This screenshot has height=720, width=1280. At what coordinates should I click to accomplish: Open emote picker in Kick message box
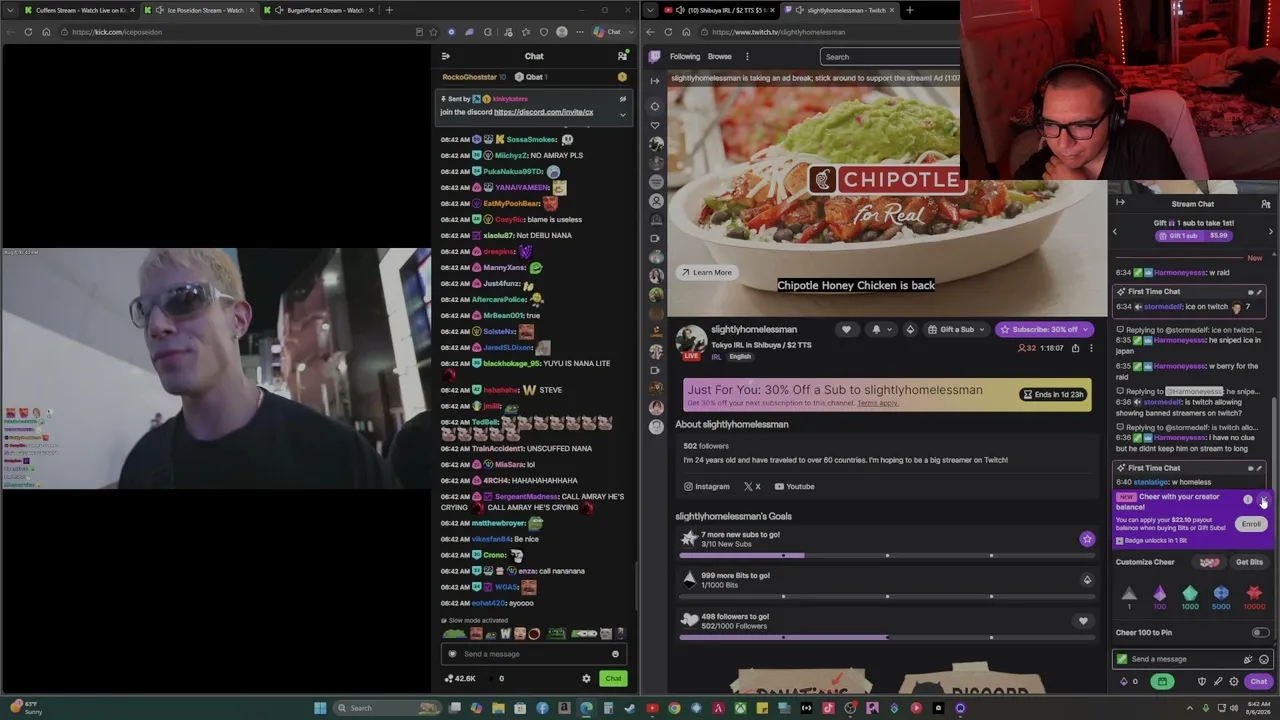coord(615,654)
